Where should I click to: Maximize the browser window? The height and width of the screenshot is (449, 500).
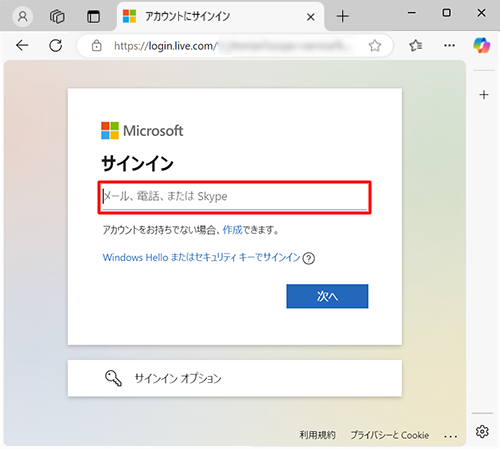pyautogui.click(x=446, y=13)
